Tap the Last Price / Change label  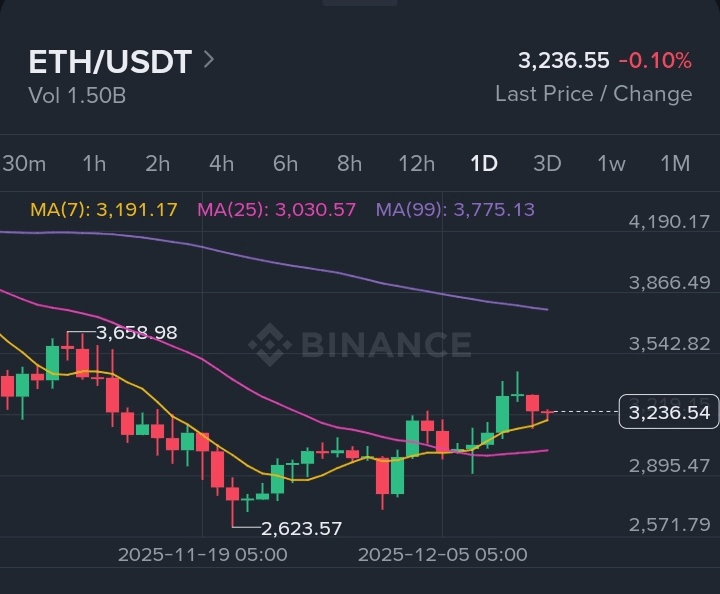click(x=594, y=94)
